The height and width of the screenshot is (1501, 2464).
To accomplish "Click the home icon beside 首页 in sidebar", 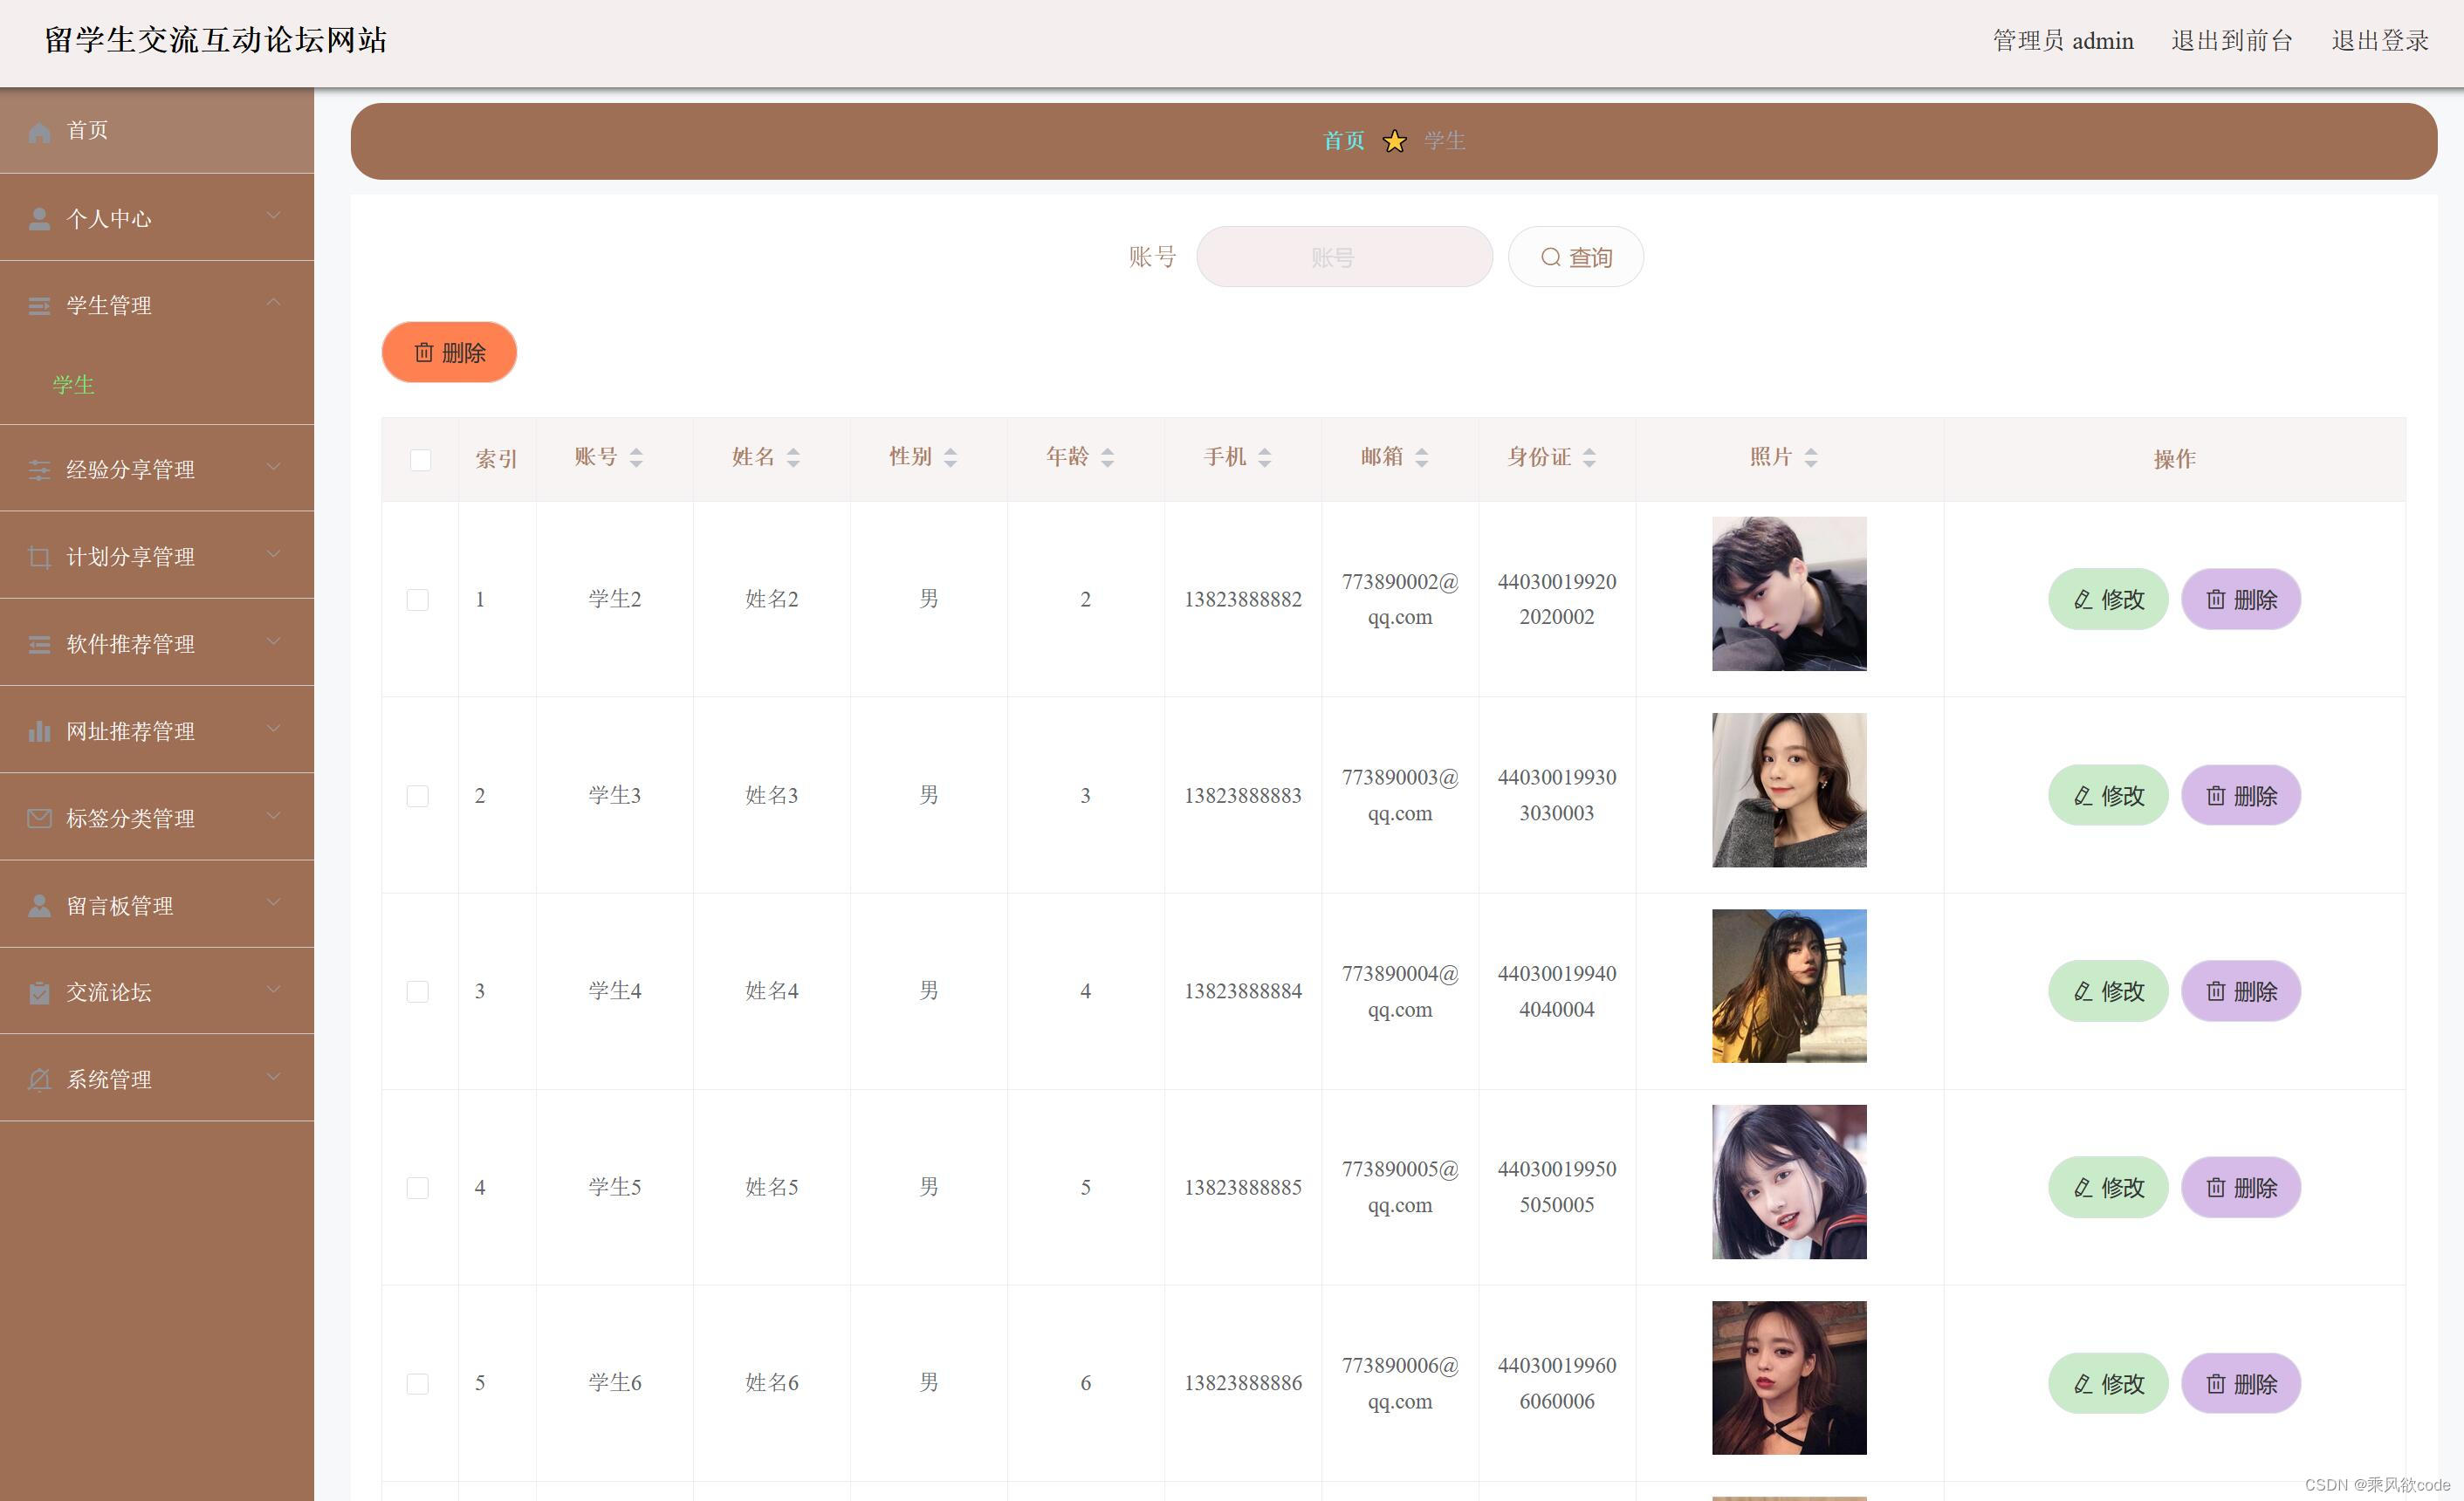I will tap(39, 132).
